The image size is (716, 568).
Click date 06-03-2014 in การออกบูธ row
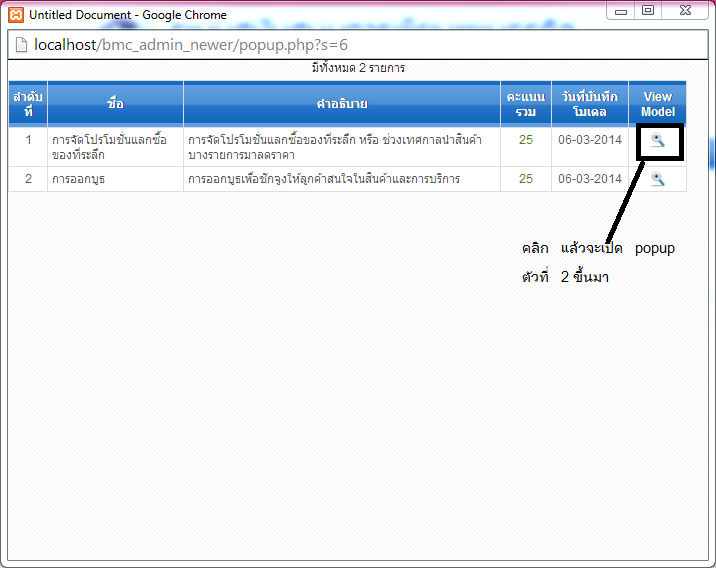point(590,179)
